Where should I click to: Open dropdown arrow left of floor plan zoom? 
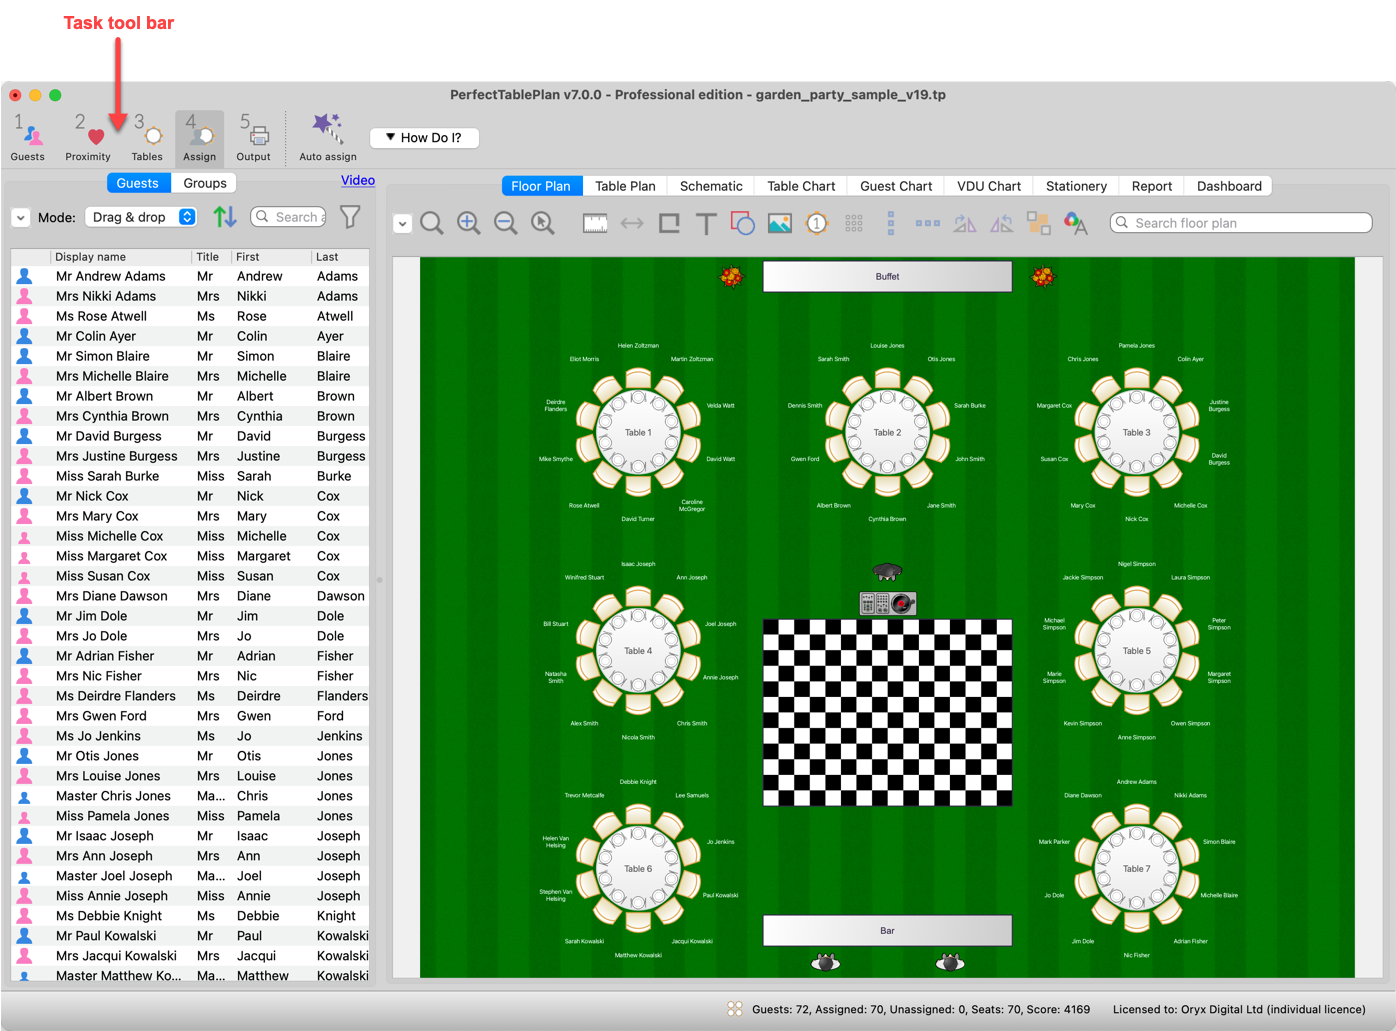[x=402, y=224]
